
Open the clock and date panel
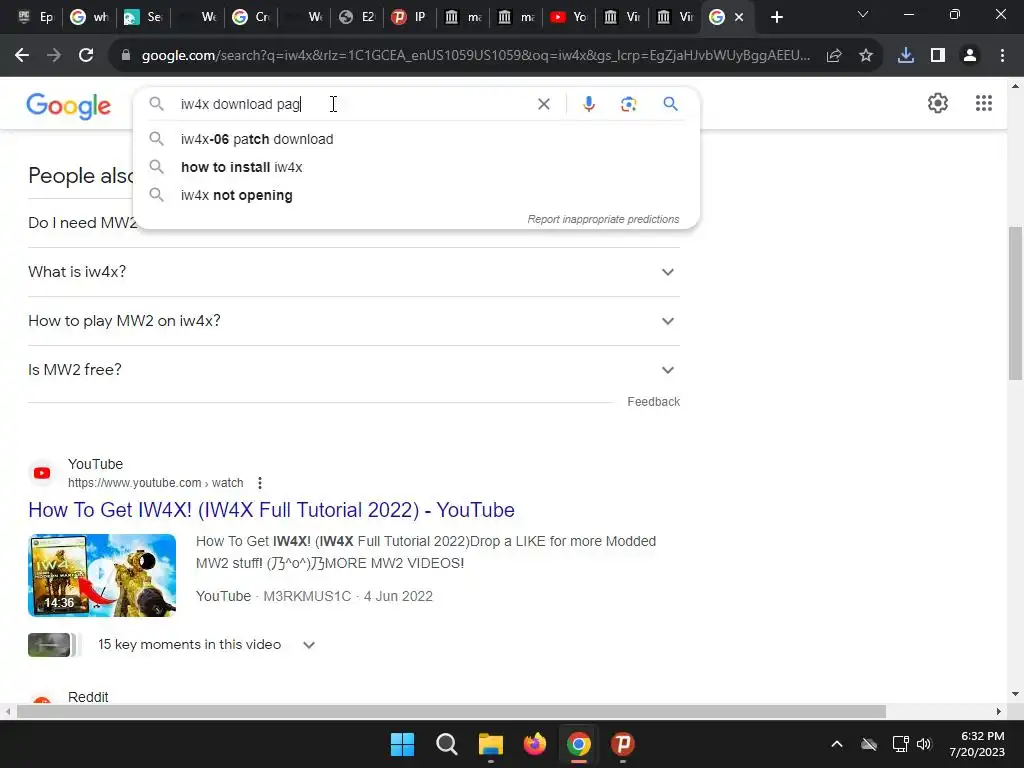tap(977, 744)
